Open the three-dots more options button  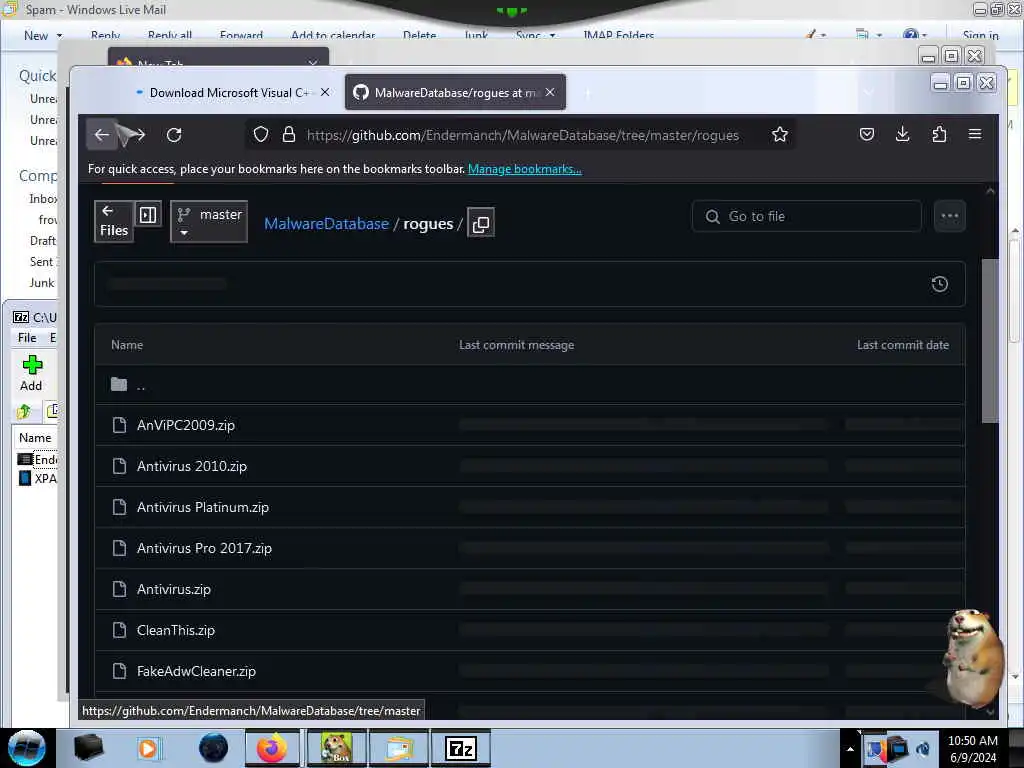pyautogui.click(x=950, y=216)
